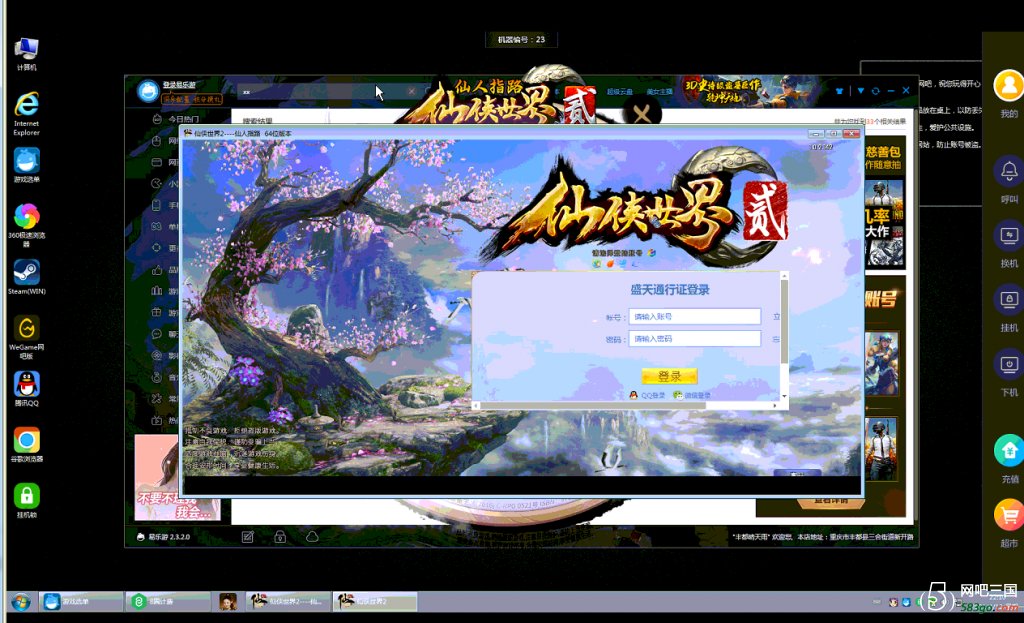The image size is (1024, 623).
Task: Click the portrait icon in taskbar
Action: coord(228,601)
